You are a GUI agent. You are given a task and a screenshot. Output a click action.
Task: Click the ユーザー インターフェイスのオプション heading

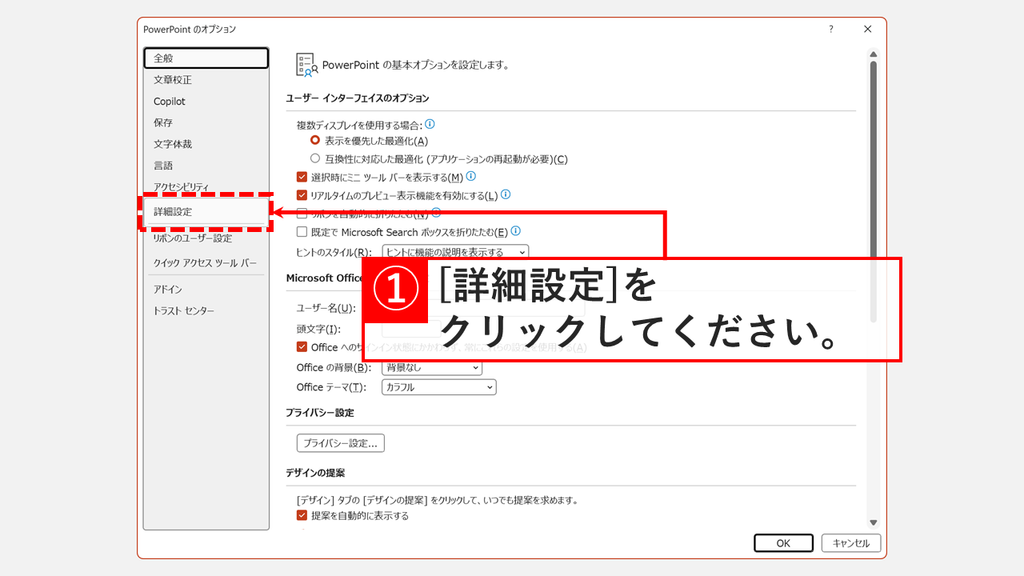click(x=357, y=98)
